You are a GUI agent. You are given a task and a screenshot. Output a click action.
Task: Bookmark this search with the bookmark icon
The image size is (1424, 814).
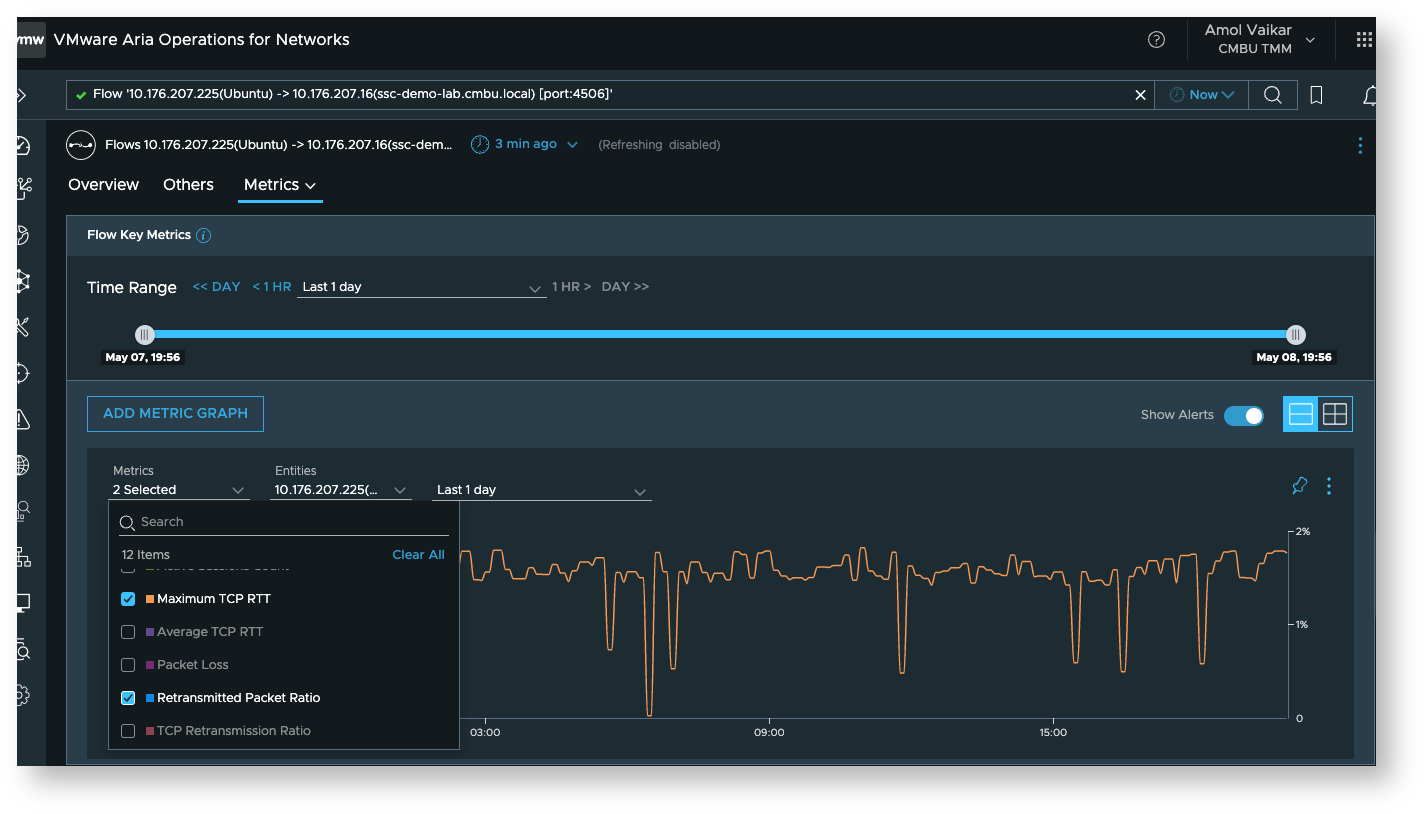(x=1317, y=95)
